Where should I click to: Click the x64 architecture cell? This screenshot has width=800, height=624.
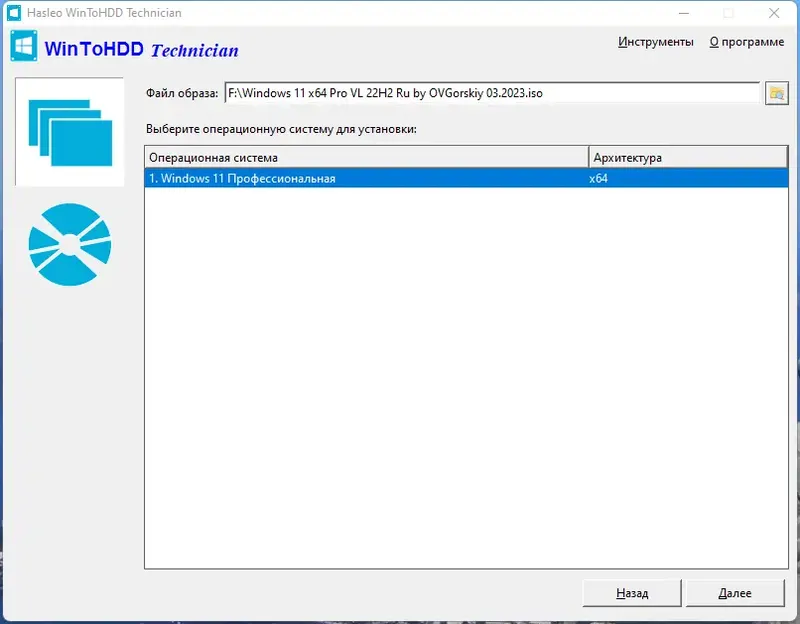(x=598, y=179)
